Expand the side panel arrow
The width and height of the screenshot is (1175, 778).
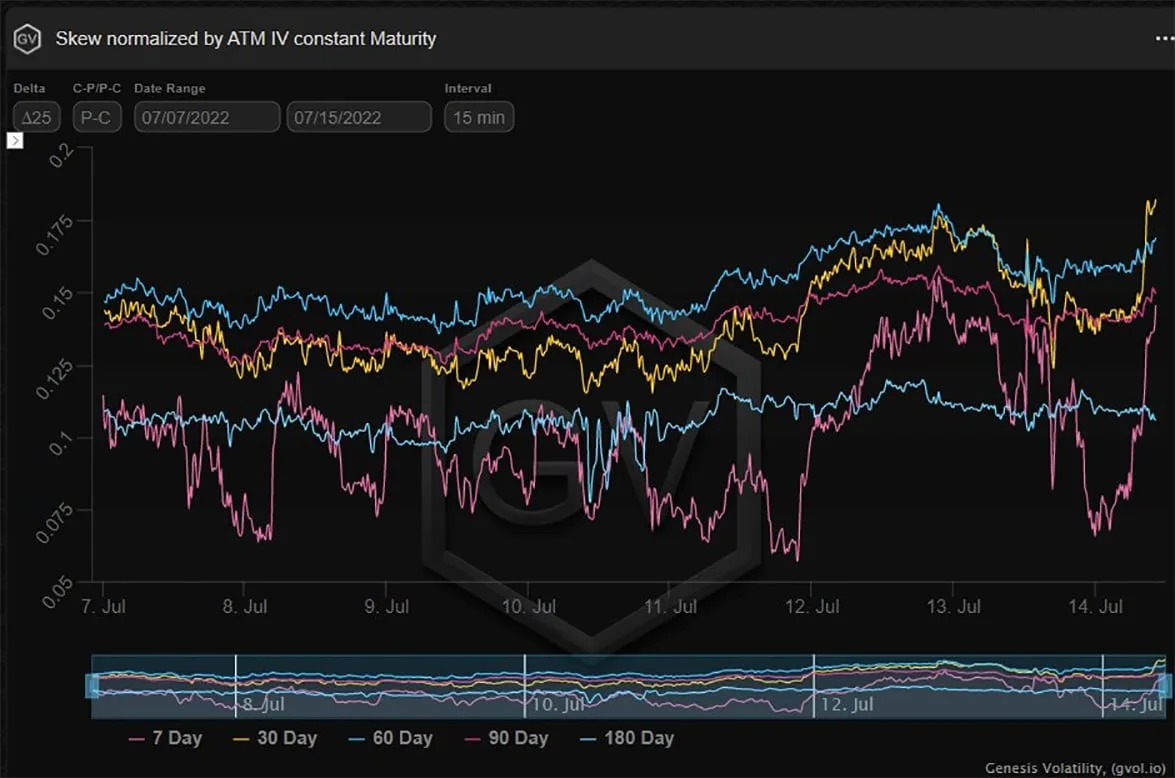pos(14,141)
